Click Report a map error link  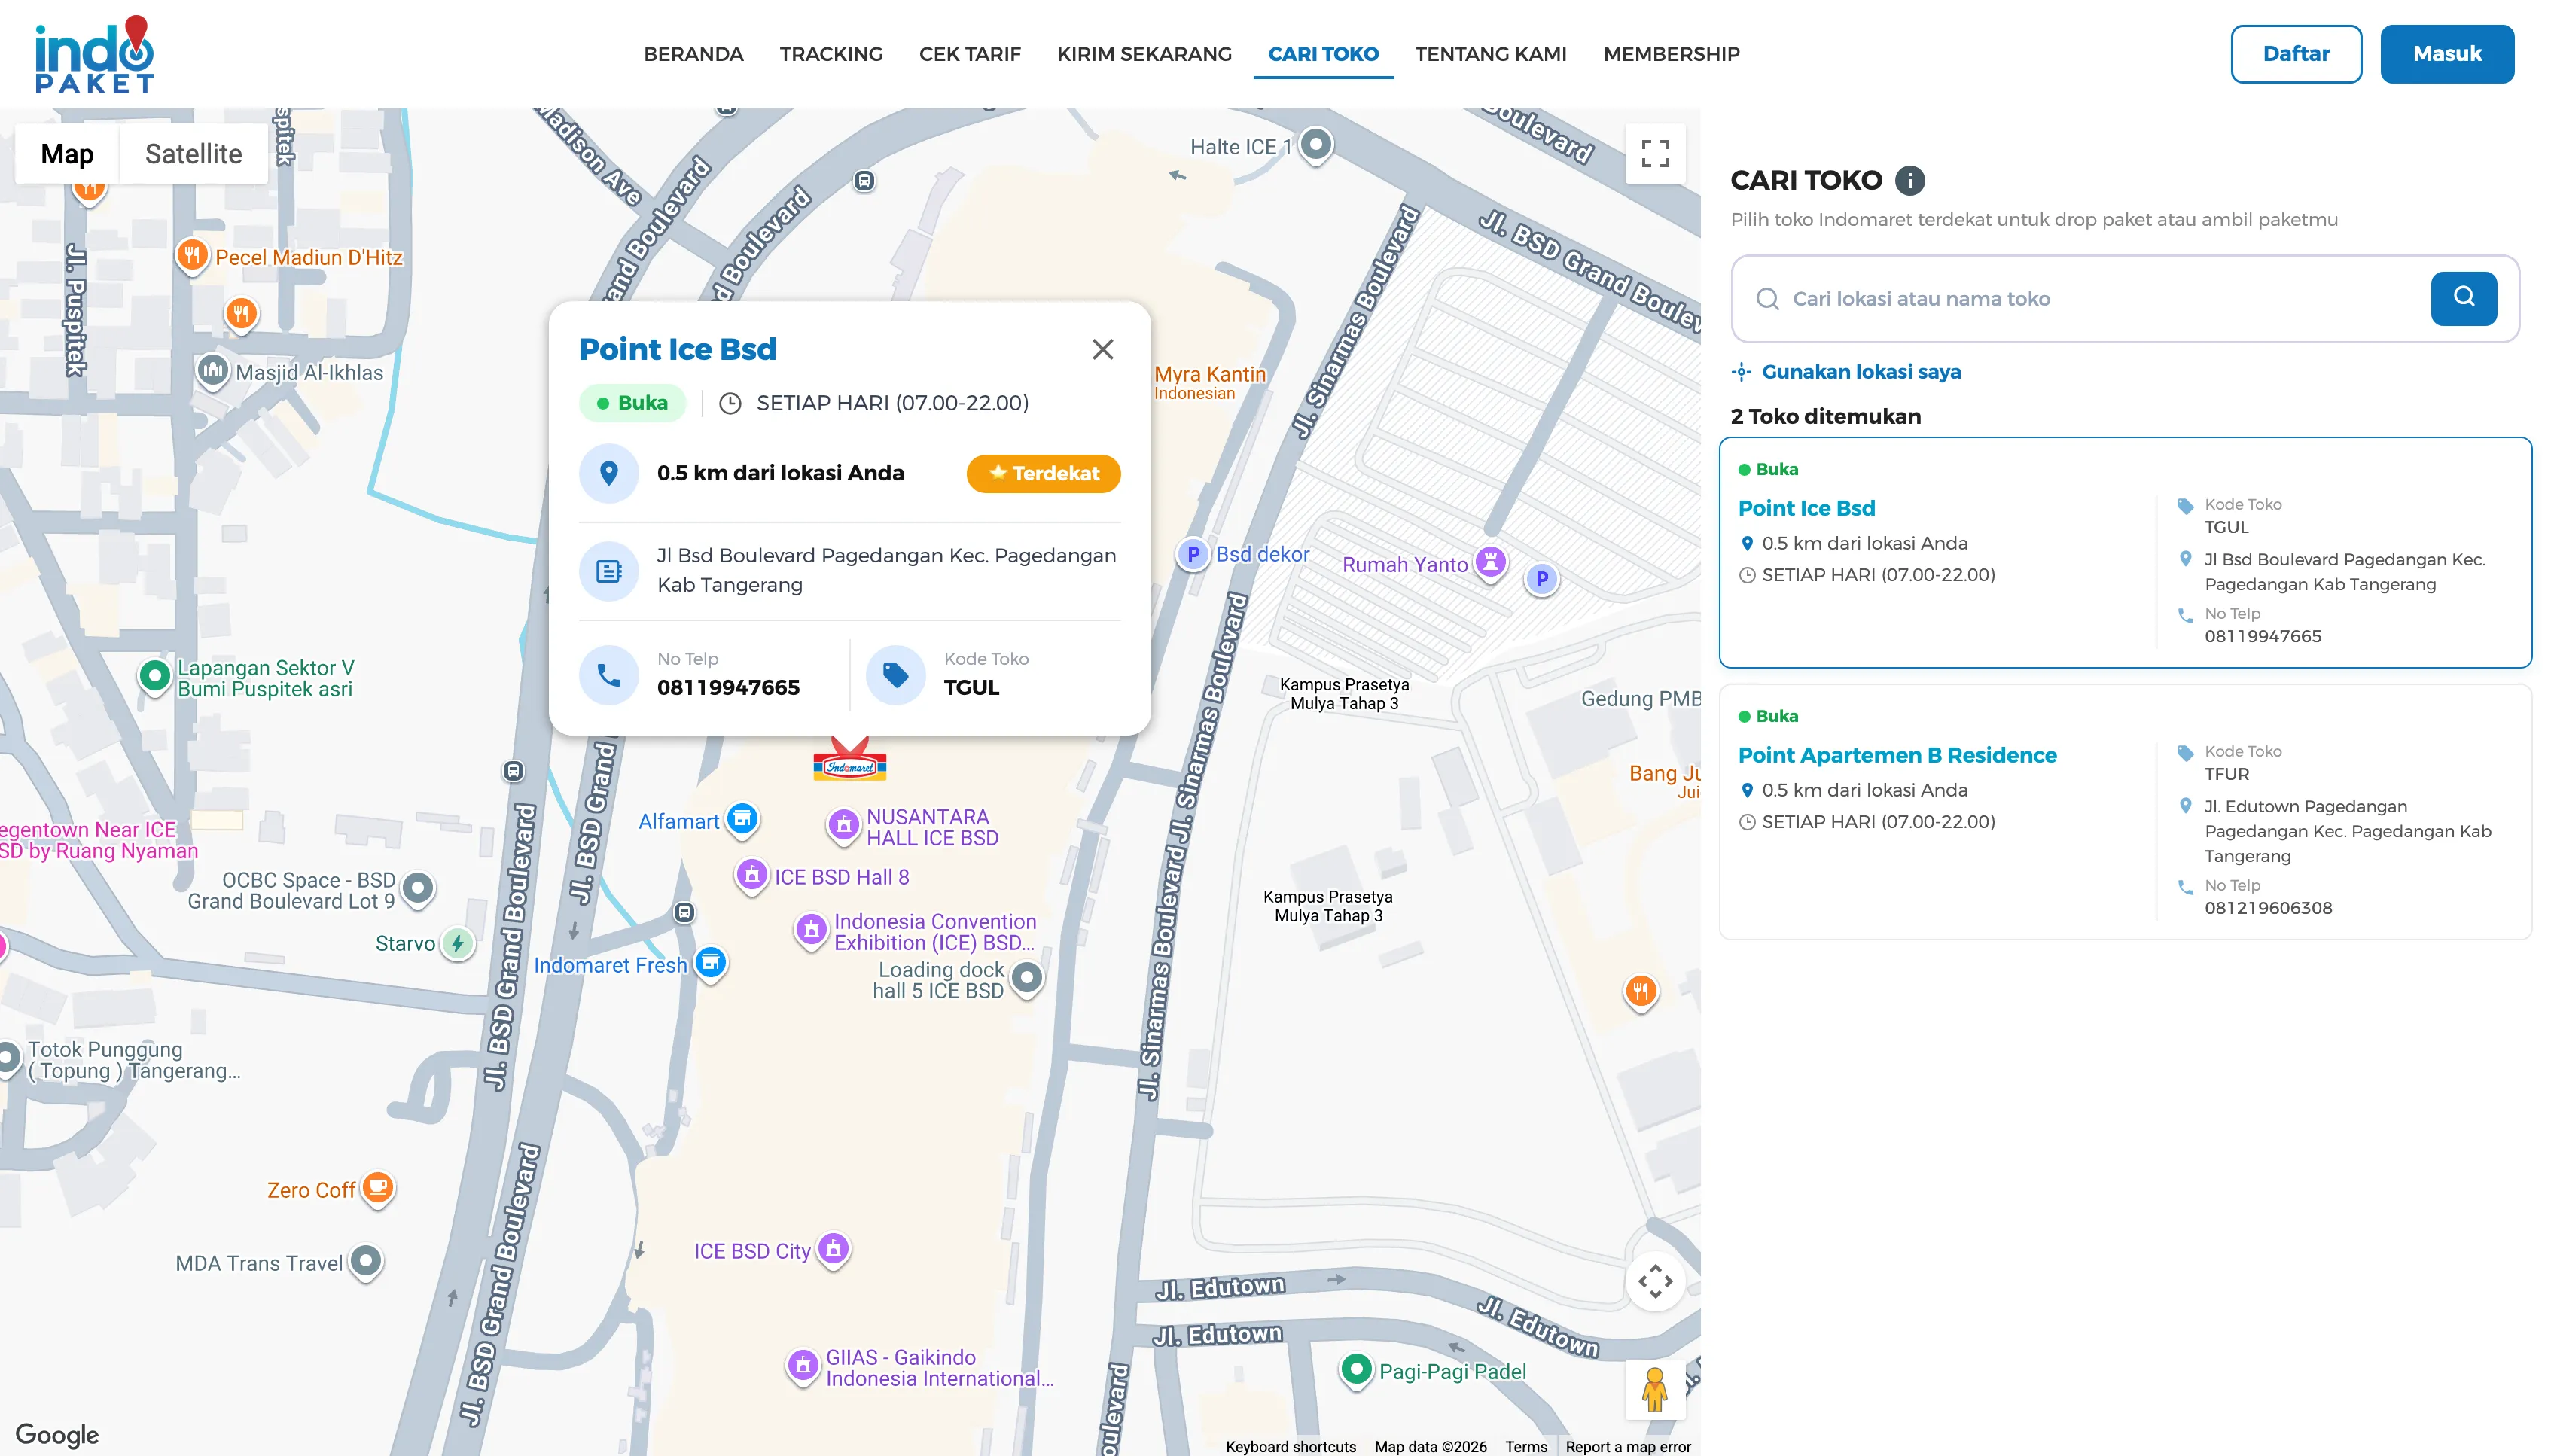click(x=1627, y=1446)
